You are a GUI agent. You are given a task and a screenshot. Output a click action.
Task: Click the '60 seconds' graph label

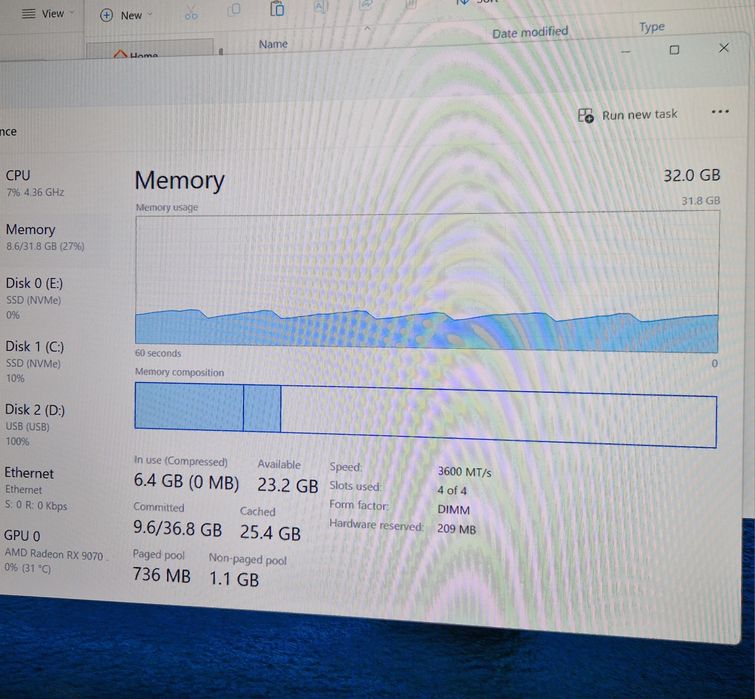coord(158,353)
